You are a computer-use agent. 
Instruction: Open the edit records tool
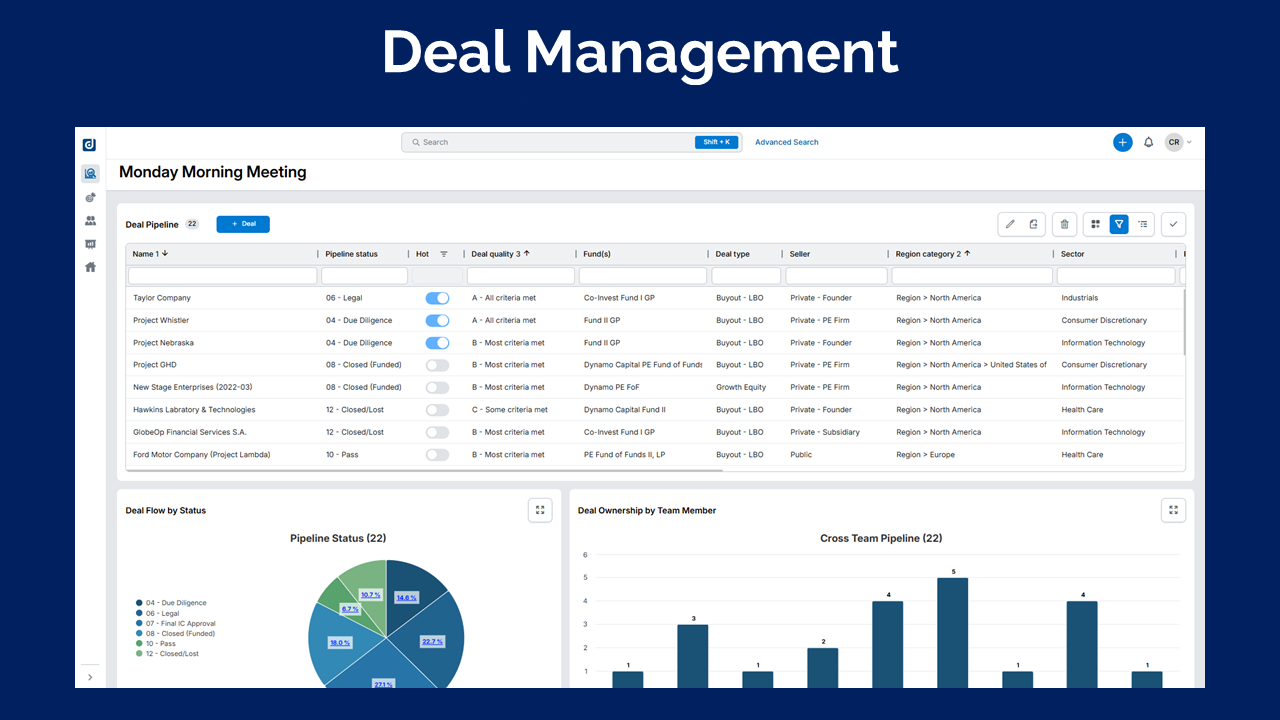point(1009,224)
